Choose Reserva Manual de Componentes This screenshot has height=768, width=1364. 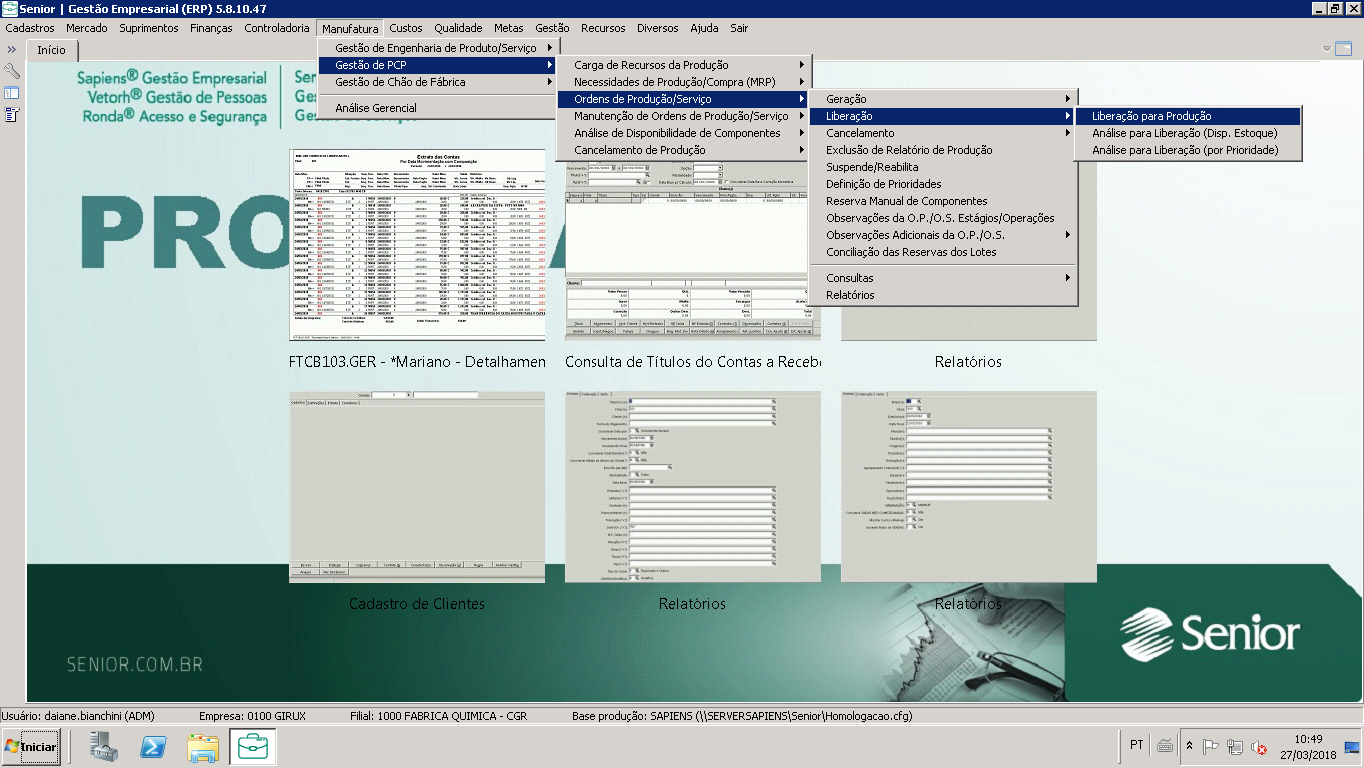tap(943, 201)
